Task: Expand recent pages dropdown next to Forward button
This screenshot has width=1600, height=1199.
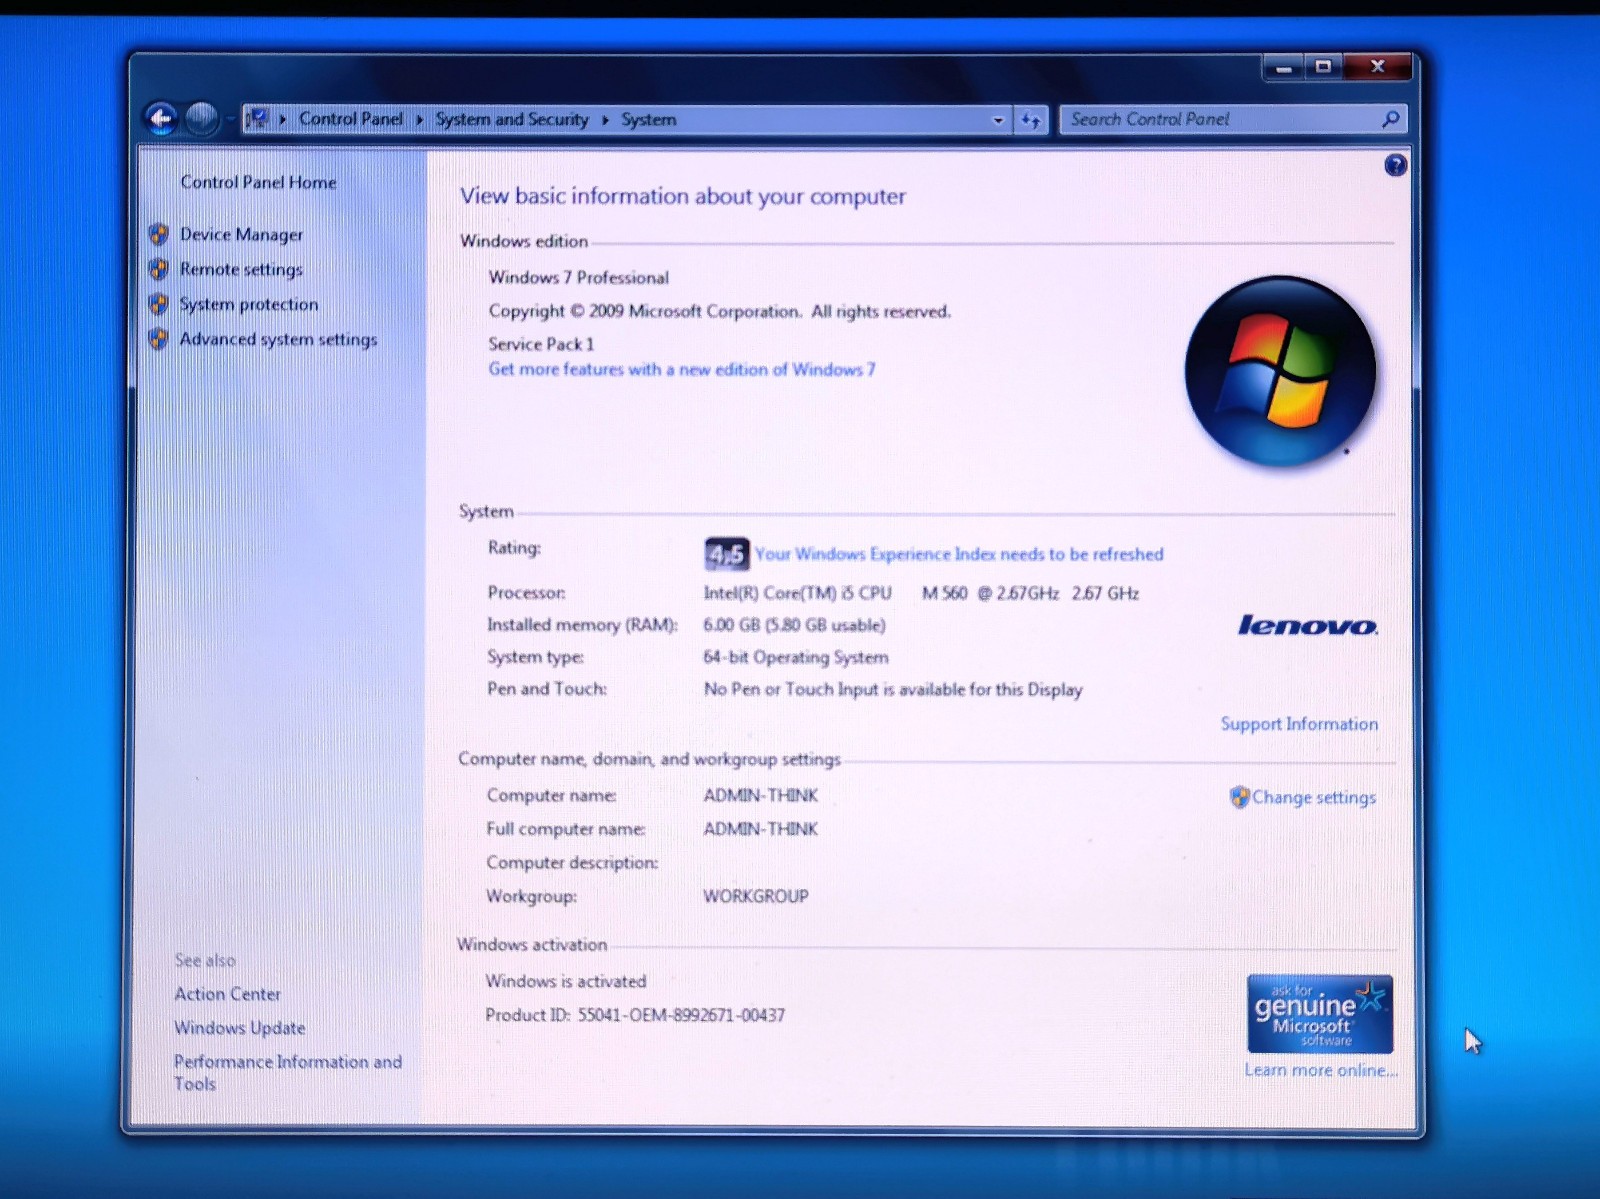Action: coord(229,120)
